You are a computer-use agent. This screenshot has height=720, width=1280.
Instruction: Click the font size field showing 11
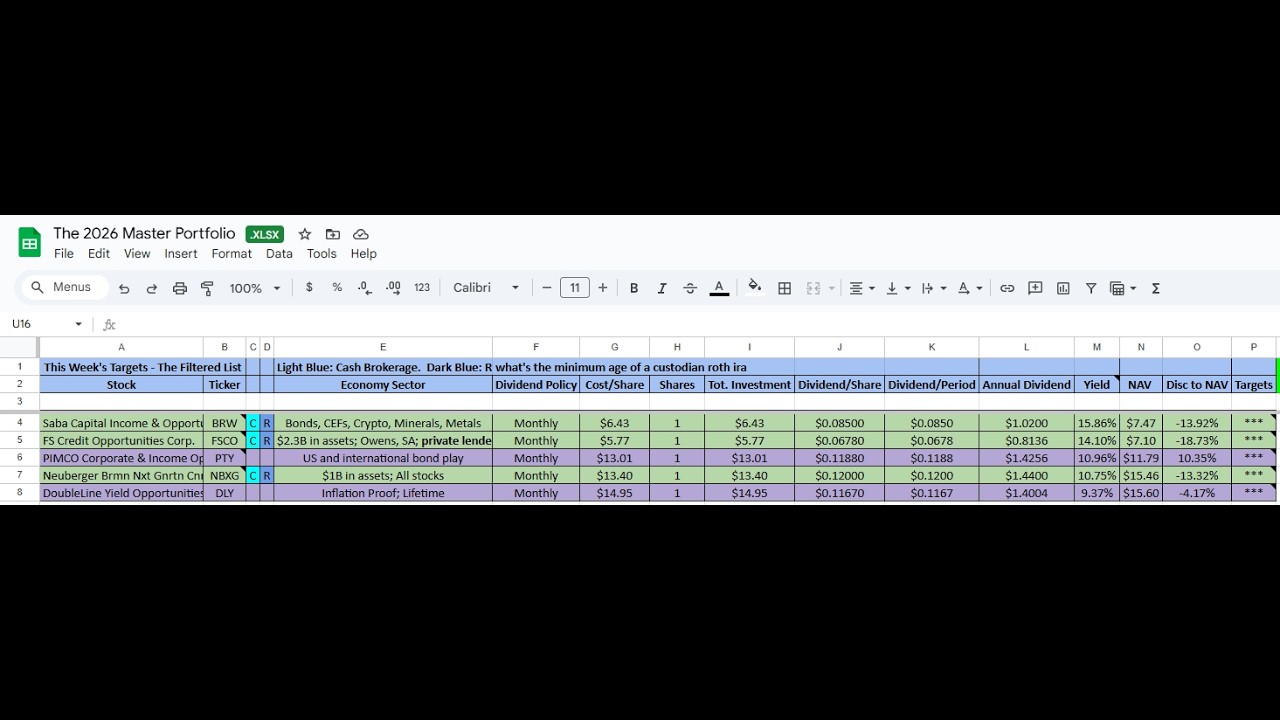click(575, 288)
